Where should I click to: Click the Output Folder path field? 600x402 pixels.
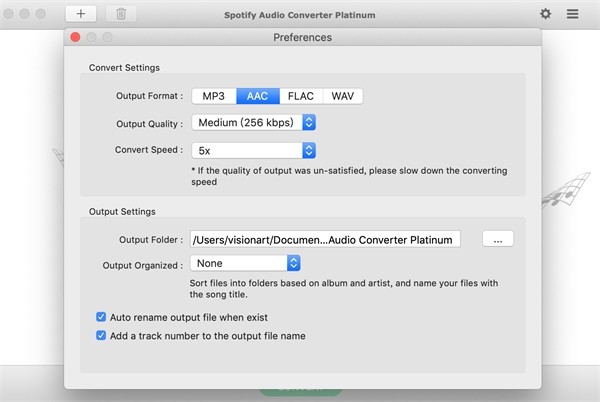[x=325, y=239]
